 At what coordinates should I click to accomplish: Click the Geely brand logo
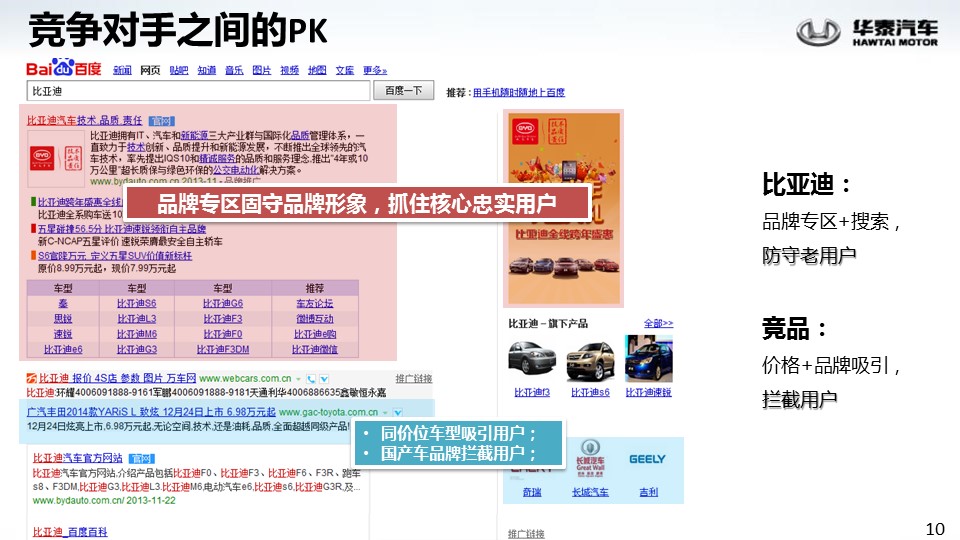pyautogui.click(x=647, y=460)
